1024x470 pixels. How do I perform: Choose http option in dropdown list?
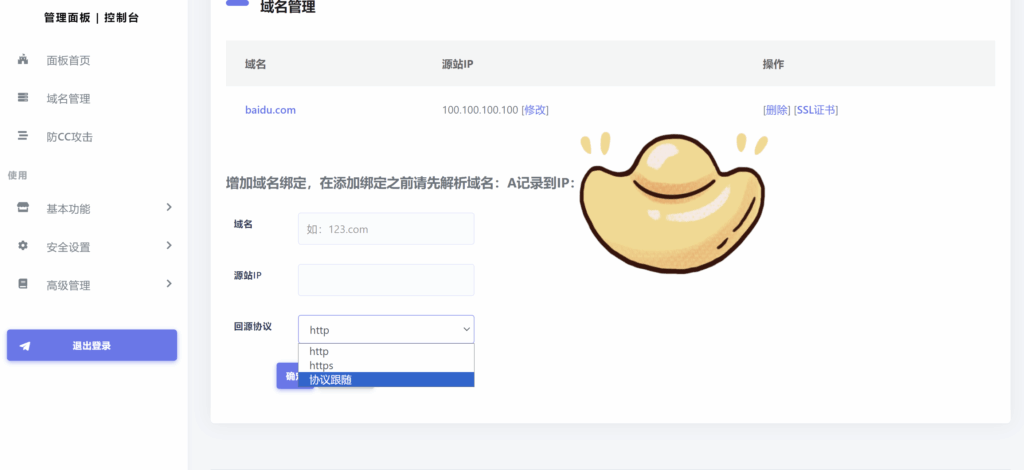(386, 351)
